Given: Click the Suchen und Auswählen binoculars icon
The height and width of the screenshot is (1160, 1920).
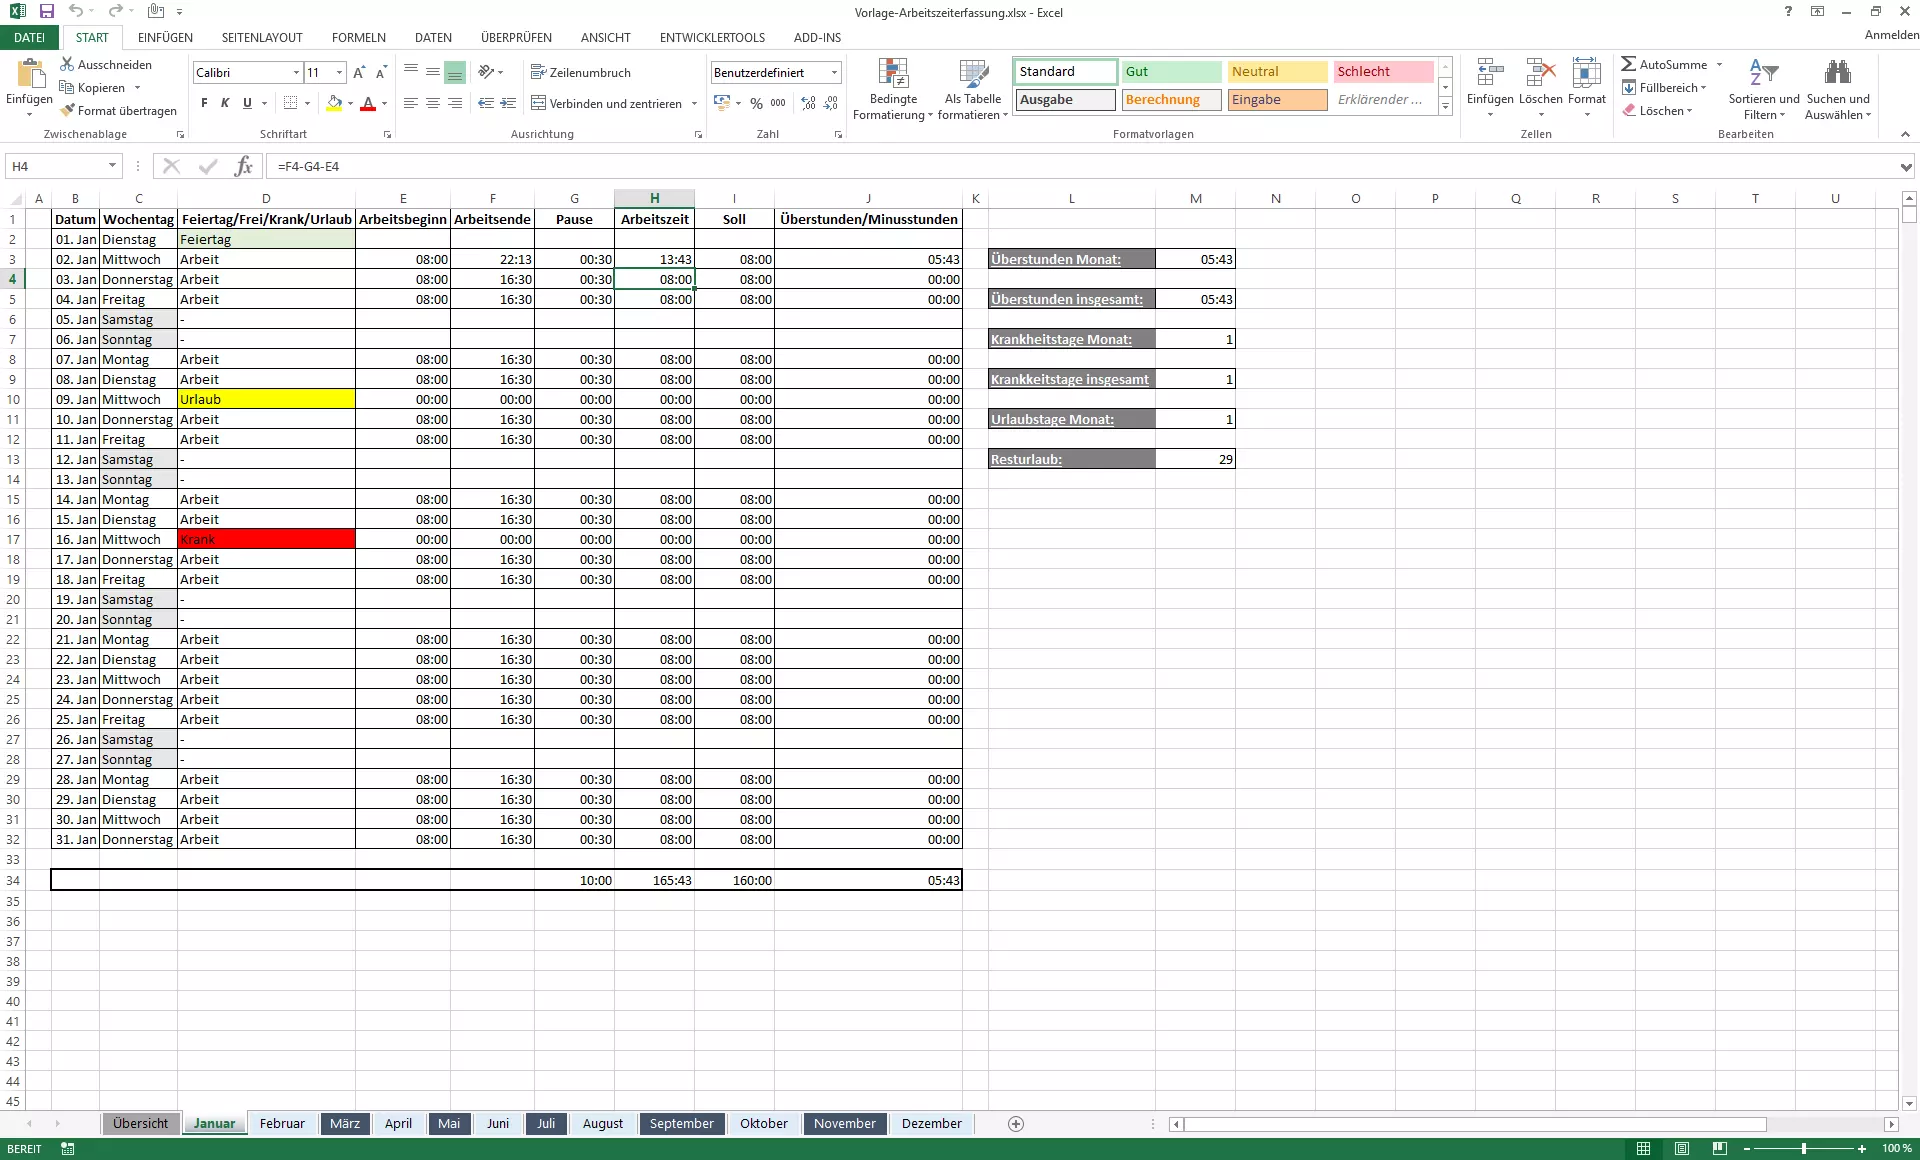Looking at the screenshot, I should [1837, 73].
